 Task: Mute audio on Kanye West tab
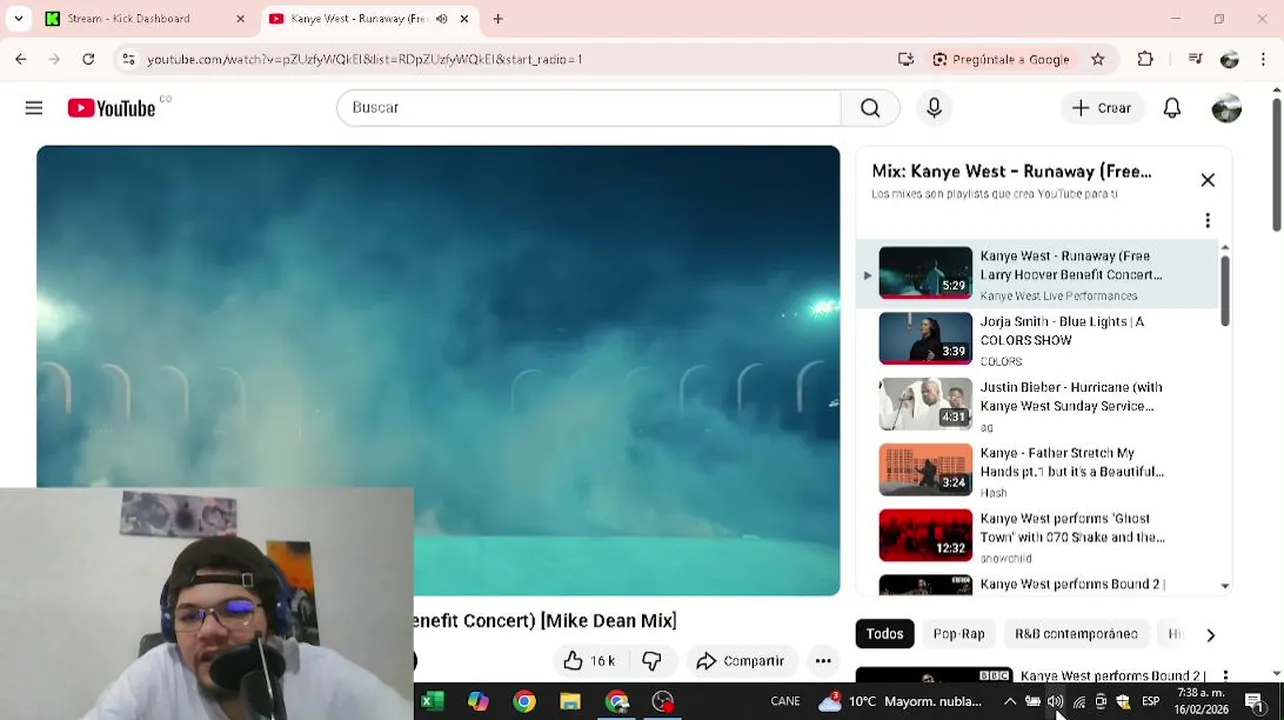pos(442,18)
